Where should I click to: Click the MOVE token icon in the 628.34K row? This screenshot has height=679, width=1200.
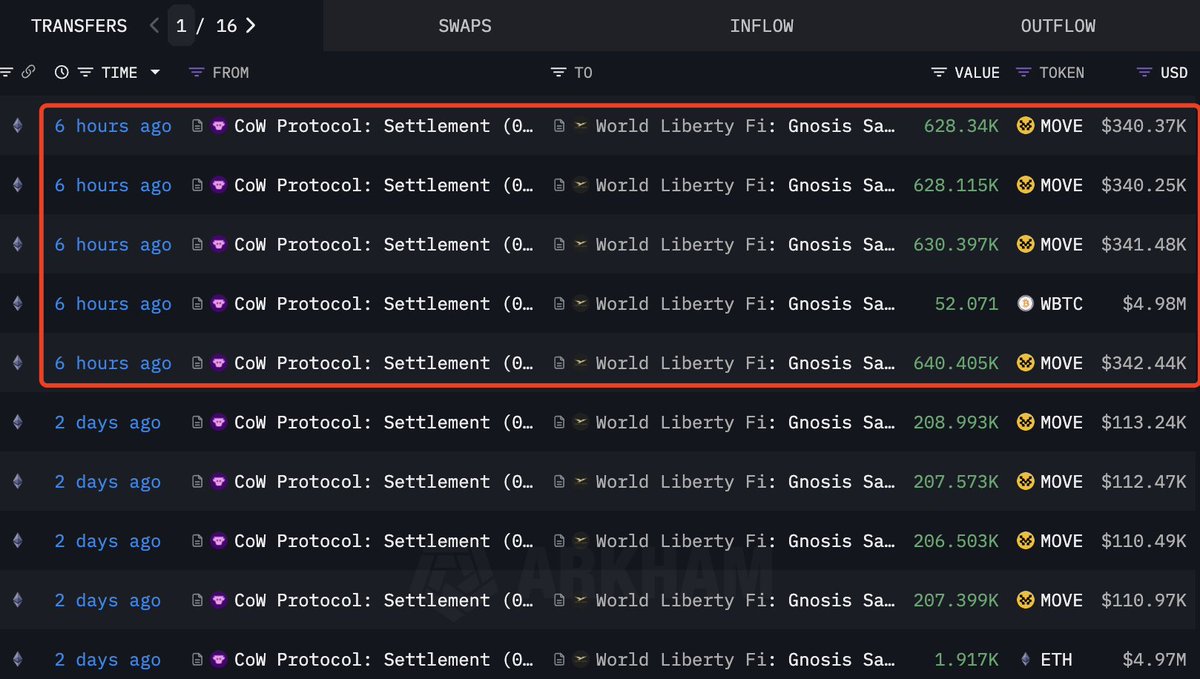pyautogui.click(x=1025, y=126)
